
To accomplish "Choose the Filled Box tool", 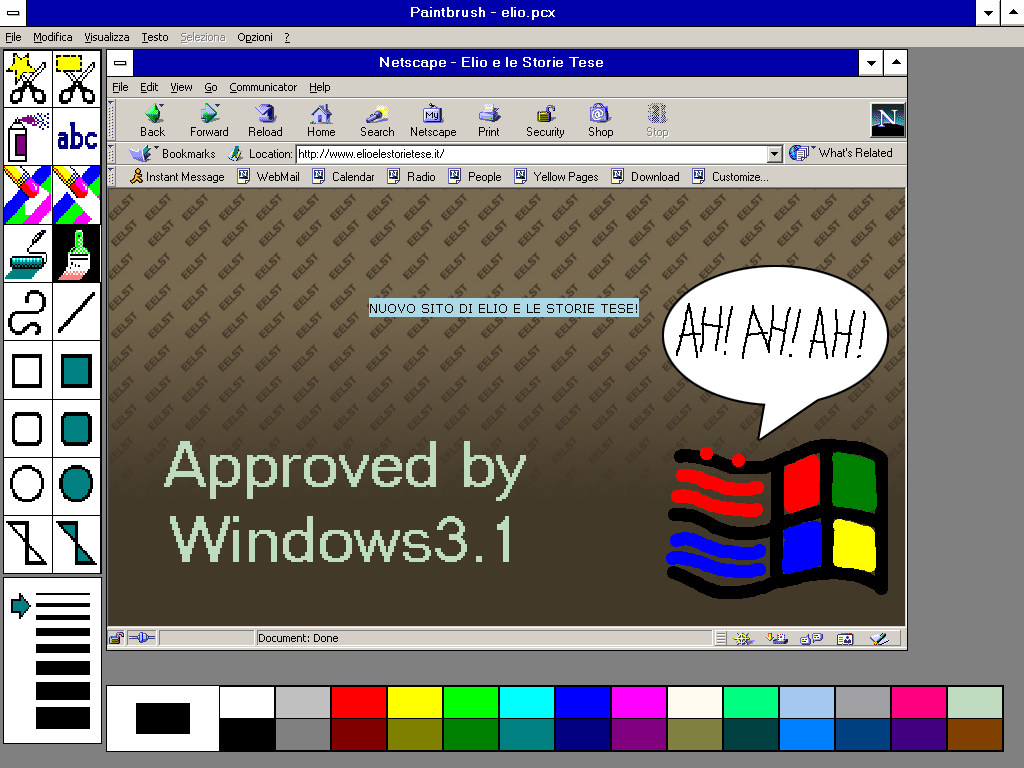I will click(x=76, y=370).
